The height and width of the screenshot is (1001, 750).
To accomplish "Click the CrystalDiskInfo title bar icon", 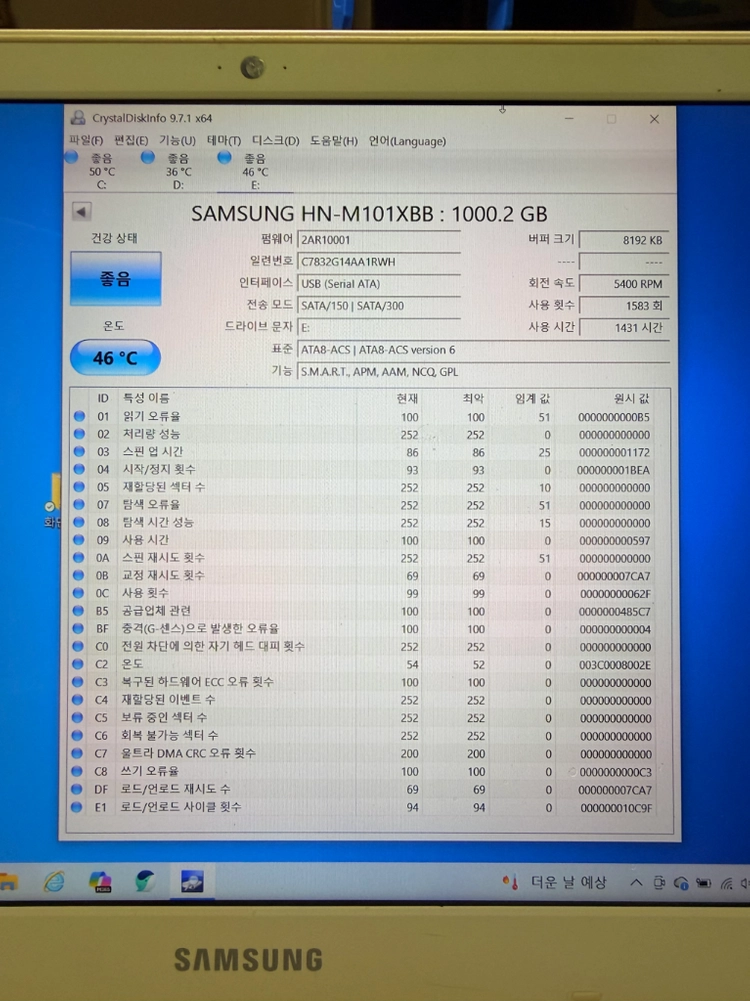I will [x=79, y=118].
